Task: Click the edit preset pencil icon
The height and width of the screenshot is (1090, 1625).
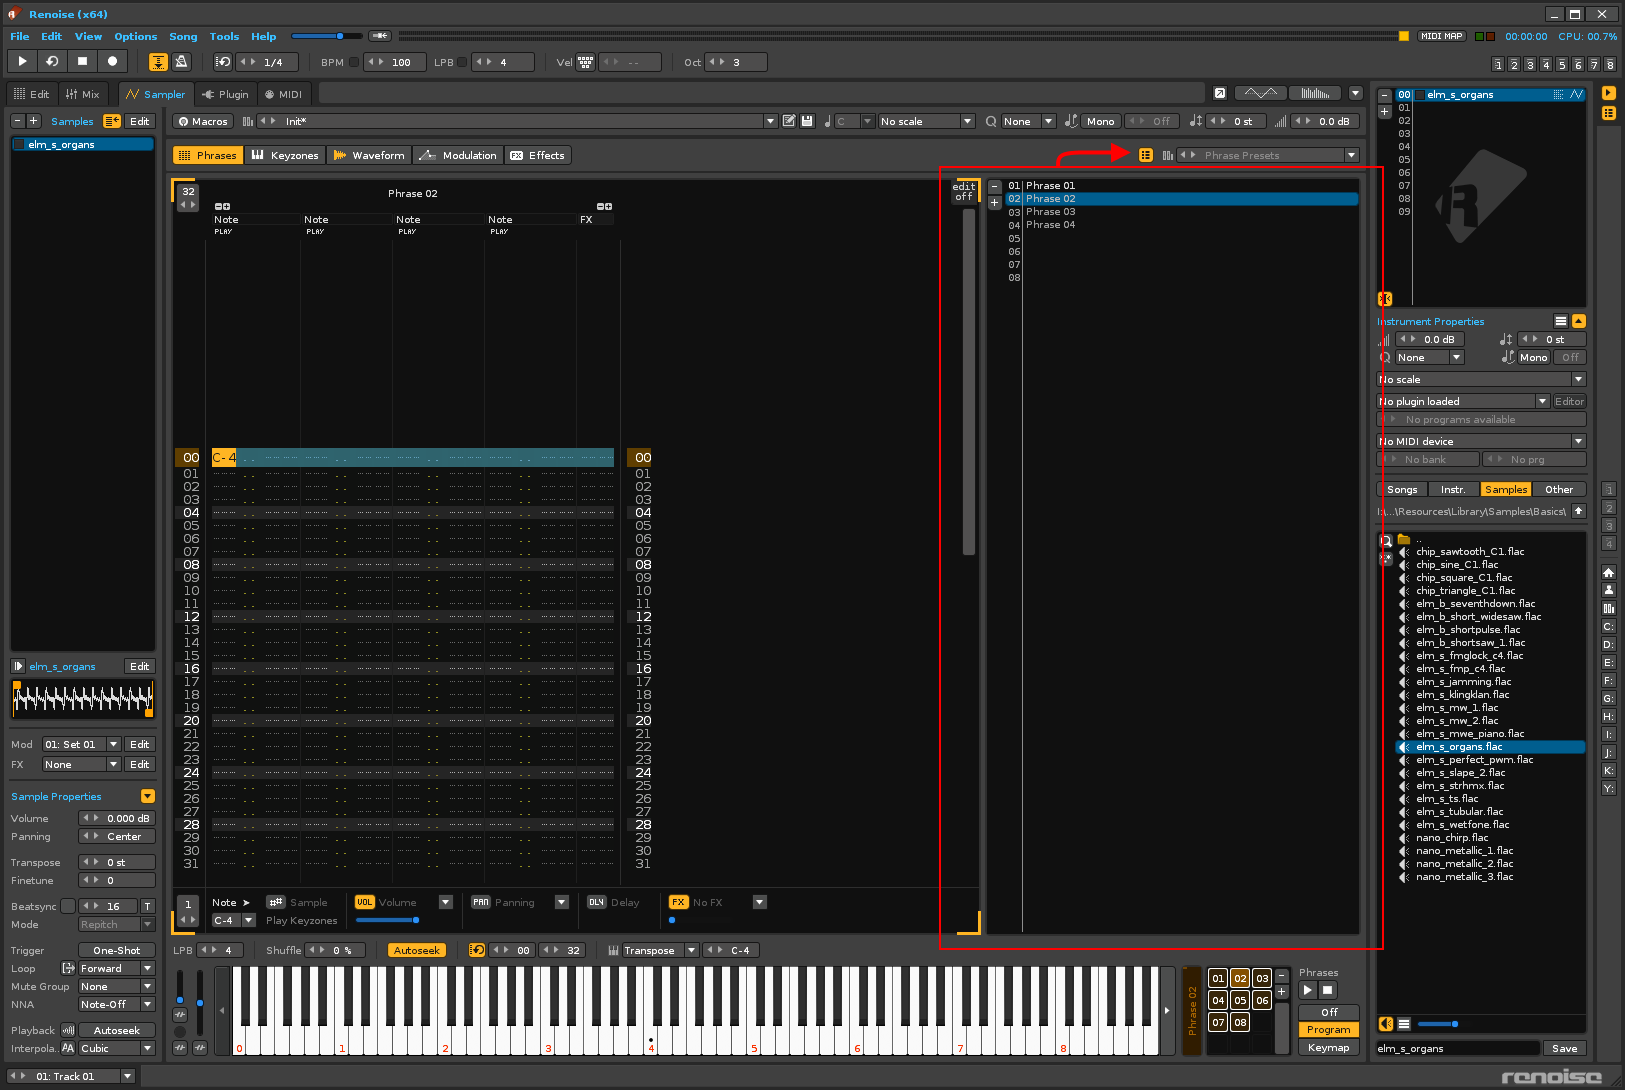Action: (x=789, y=121)
